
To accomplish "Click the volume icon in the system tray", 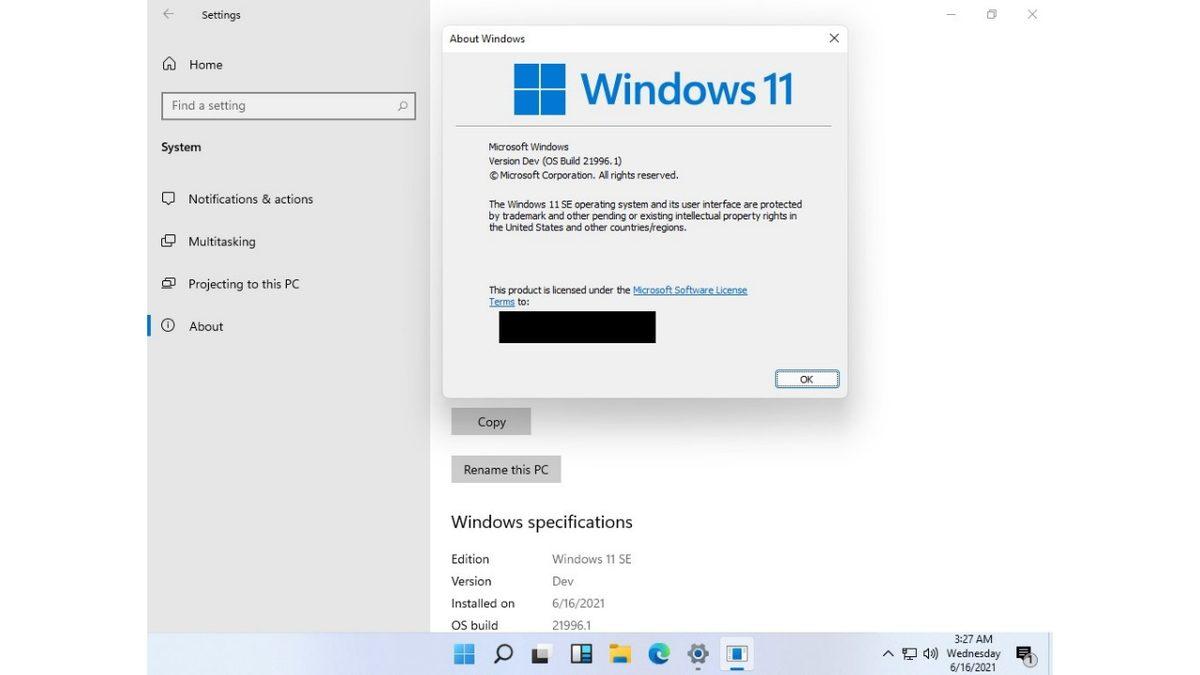I will (932, 653).
